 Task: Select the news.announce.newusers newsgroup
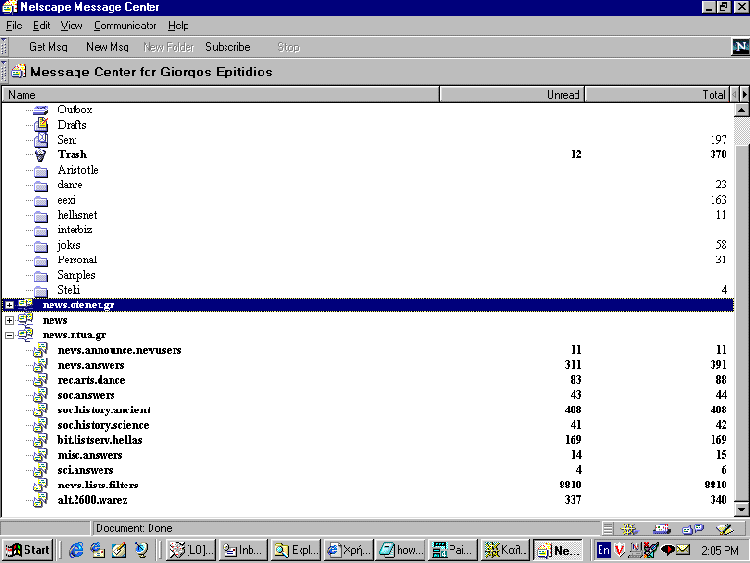point(368,350)
